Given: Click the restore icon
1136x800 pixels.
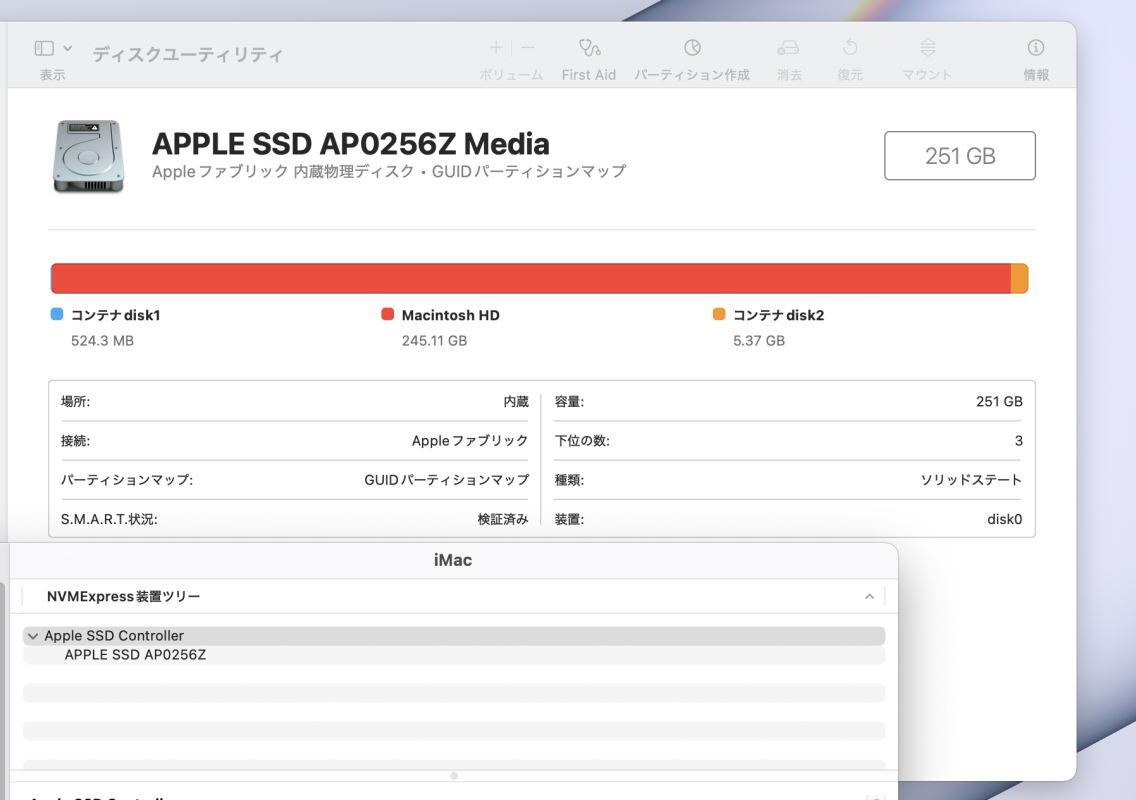Looking at the screenshot, I should pyautogui.click(x=850, y=48).
